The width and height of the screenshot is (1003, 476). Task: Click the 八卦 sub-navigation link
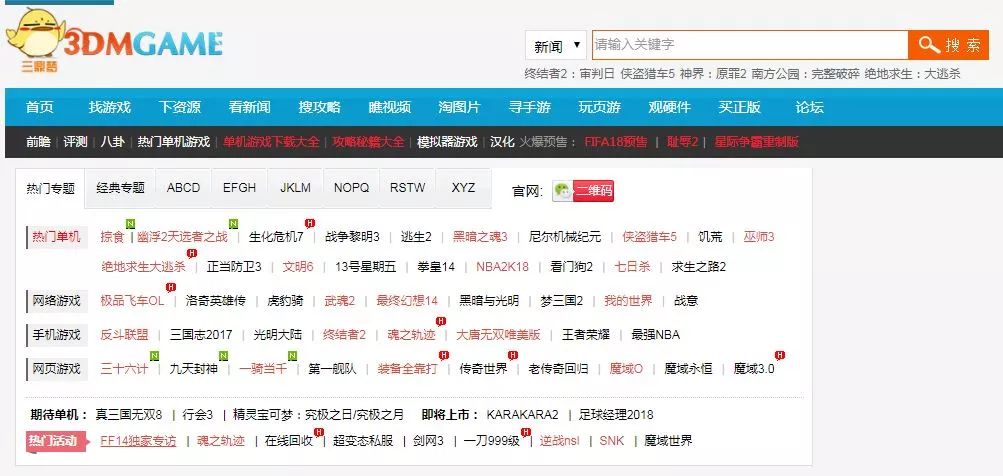[113, 142]
